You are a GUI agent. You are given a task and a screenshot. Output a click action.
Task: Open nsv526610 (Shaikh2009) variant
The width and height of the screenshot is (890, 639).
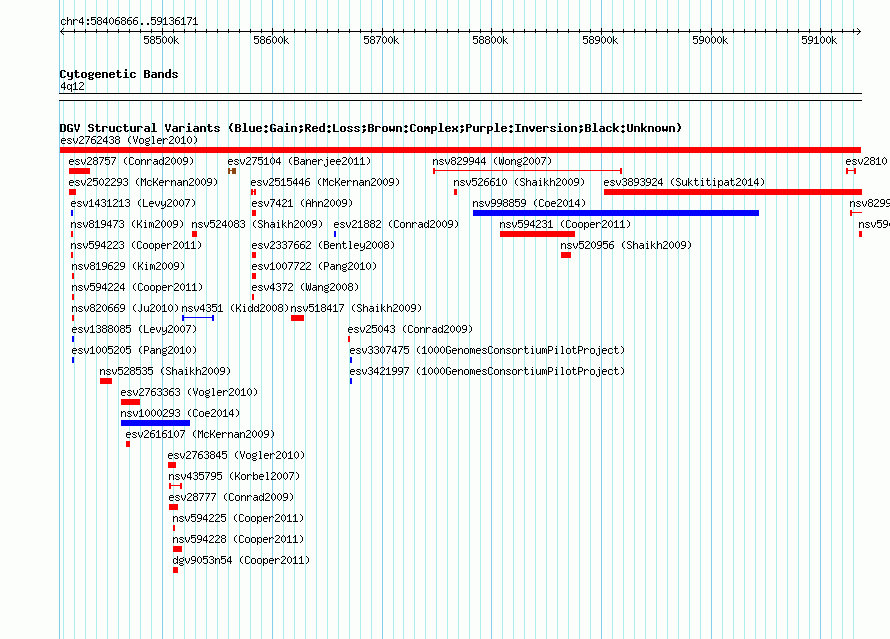(x=519, y=182)
